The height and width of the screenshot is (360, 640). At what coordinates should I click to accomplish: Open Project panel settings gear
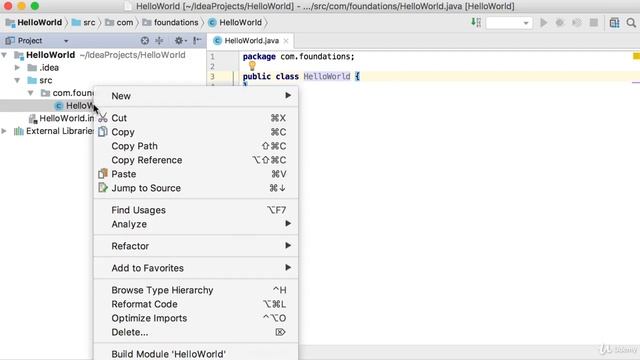[180, 40]
